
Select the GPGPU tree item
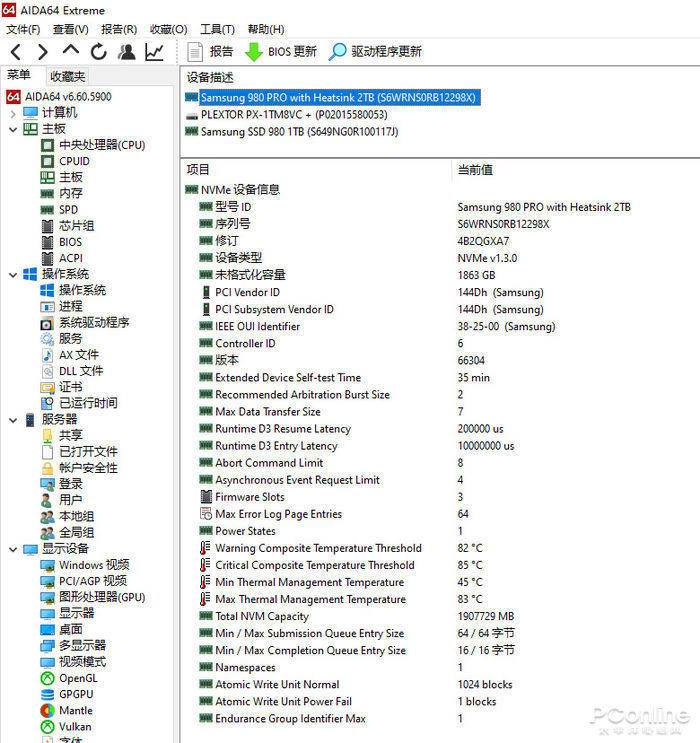tap(68, 695)
